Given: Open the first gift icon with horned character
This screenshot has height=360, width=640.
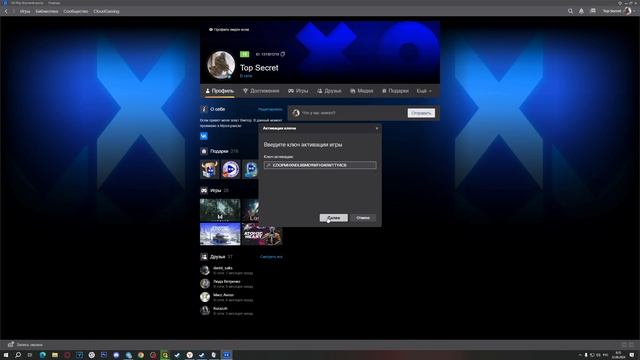Looking at the screenshot, I should click(210, 169).
